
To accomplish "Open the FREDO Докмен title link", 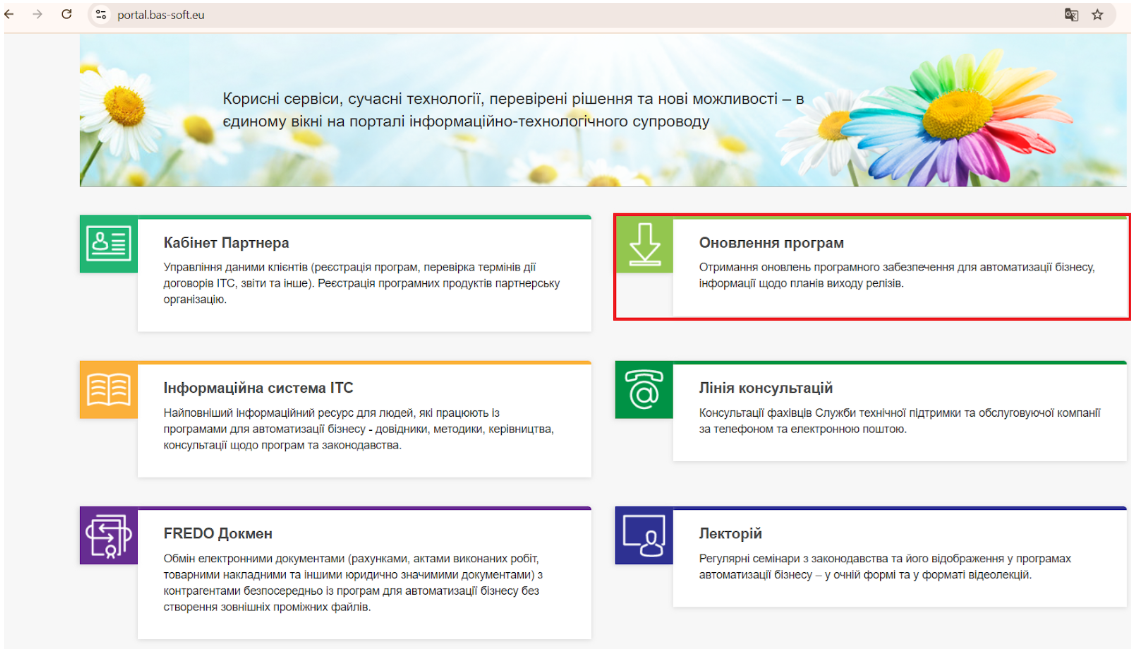I will [x=218, y=534].
